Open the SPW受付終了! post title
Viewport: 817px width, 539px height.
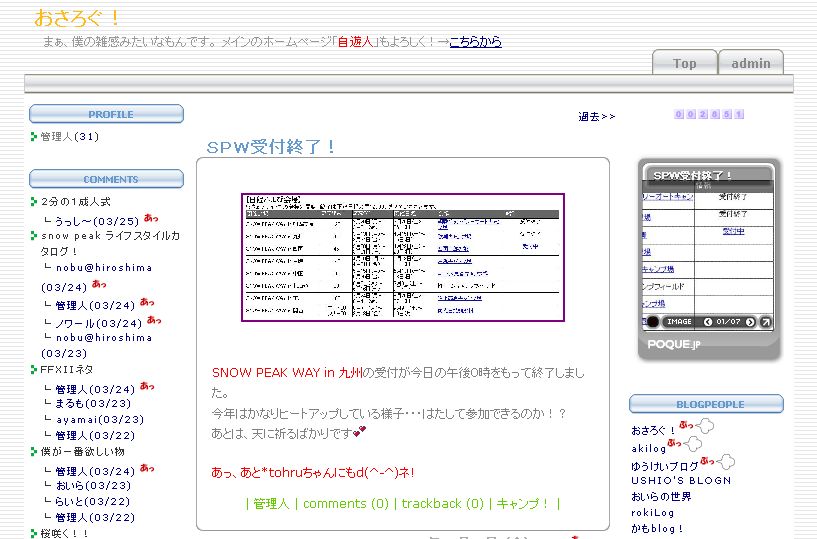click(x=271, y=146)
